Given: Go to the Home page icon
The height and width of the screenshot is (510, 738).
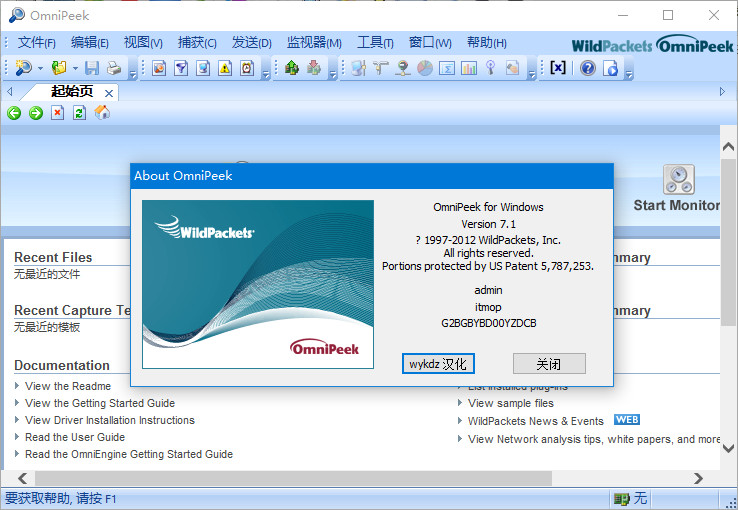Looking at the screenshot, I should (x=102, y=113).
